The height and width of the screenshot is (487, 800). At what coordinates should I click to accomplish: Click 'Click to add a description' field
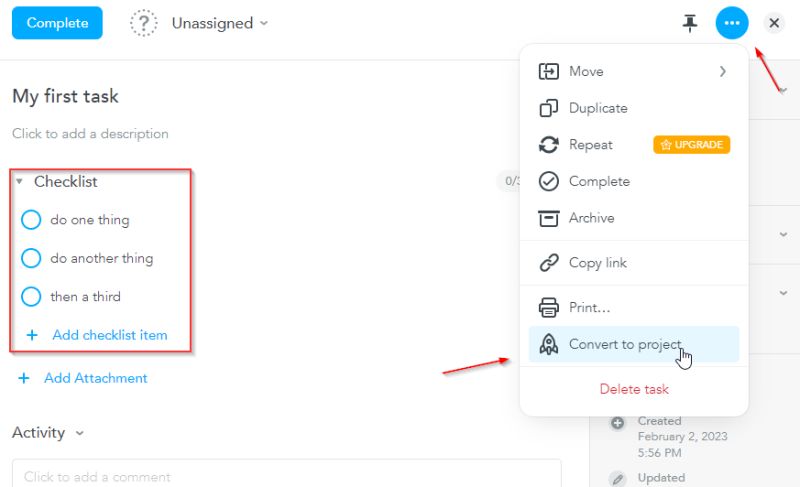(x=90, y=134)
